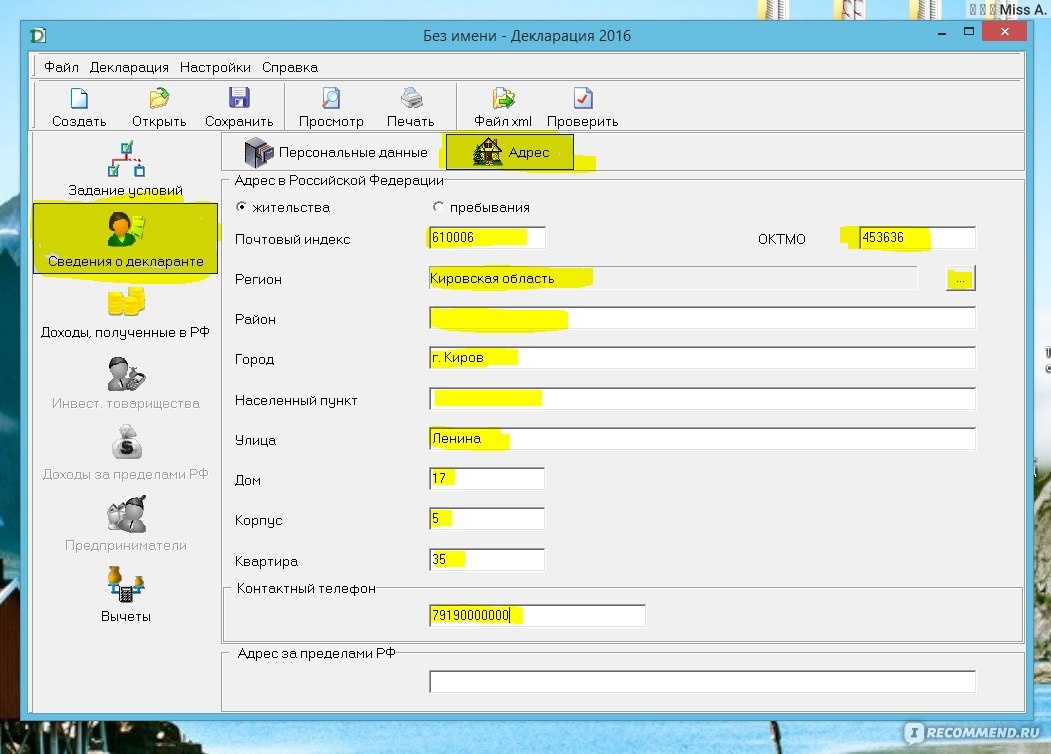Run the Проверить check icon

point(582,99)
